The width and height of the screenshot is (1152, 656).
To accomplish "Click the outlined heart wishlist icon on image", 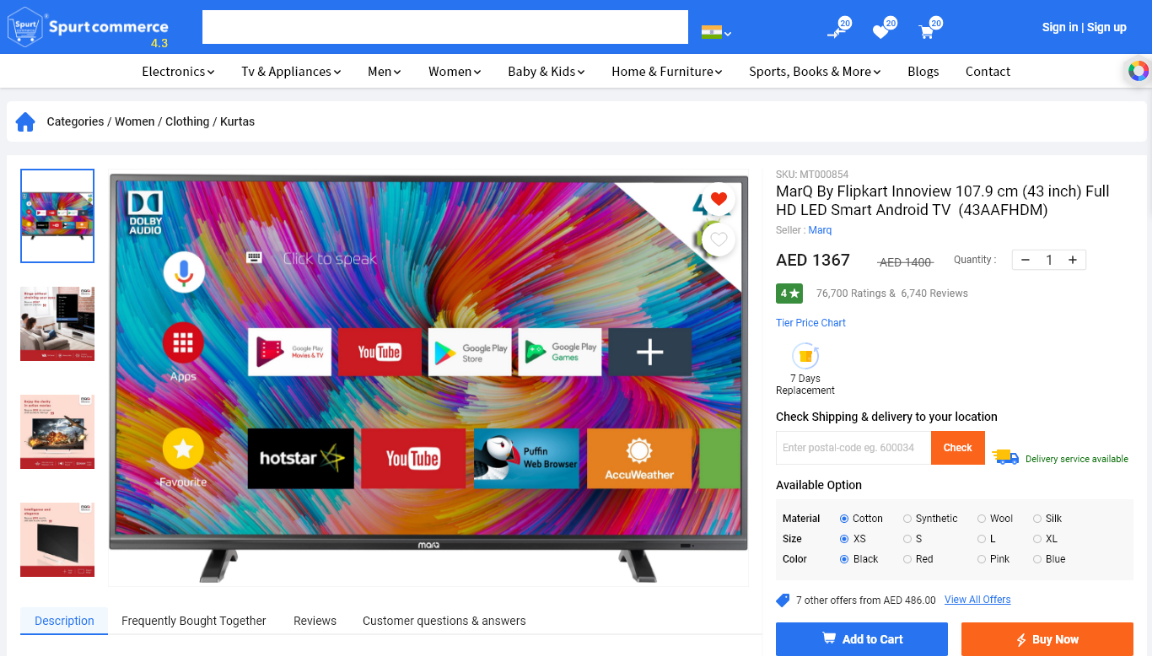I will point(719,239).
